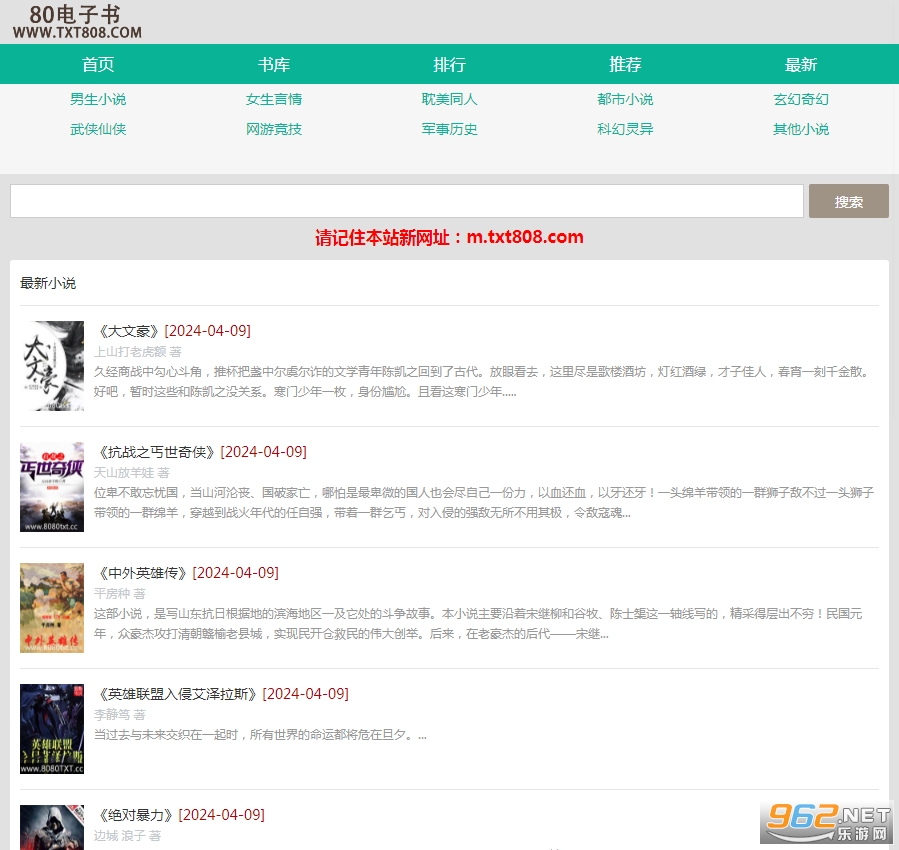This screenshot has height=850, width=899.
Task: Click the search text input box
Action: click(x=406, y=201)
